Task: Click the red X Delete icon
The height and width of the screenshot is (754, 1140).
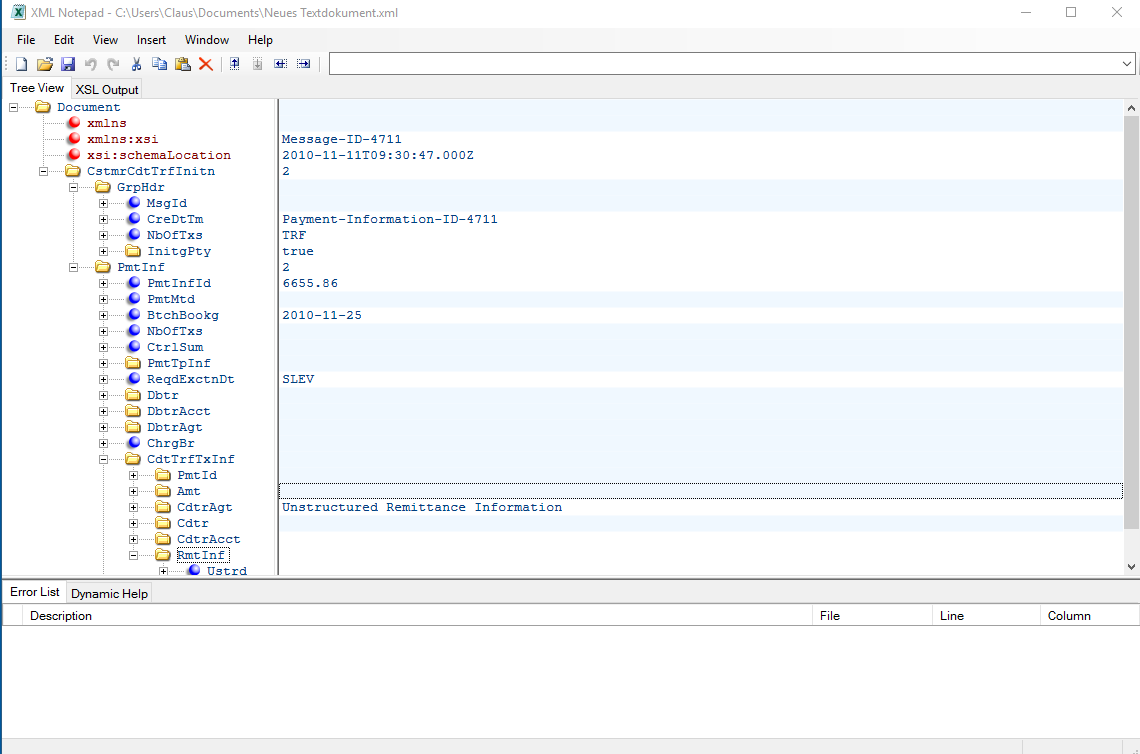Action: [x=206, y=64]
